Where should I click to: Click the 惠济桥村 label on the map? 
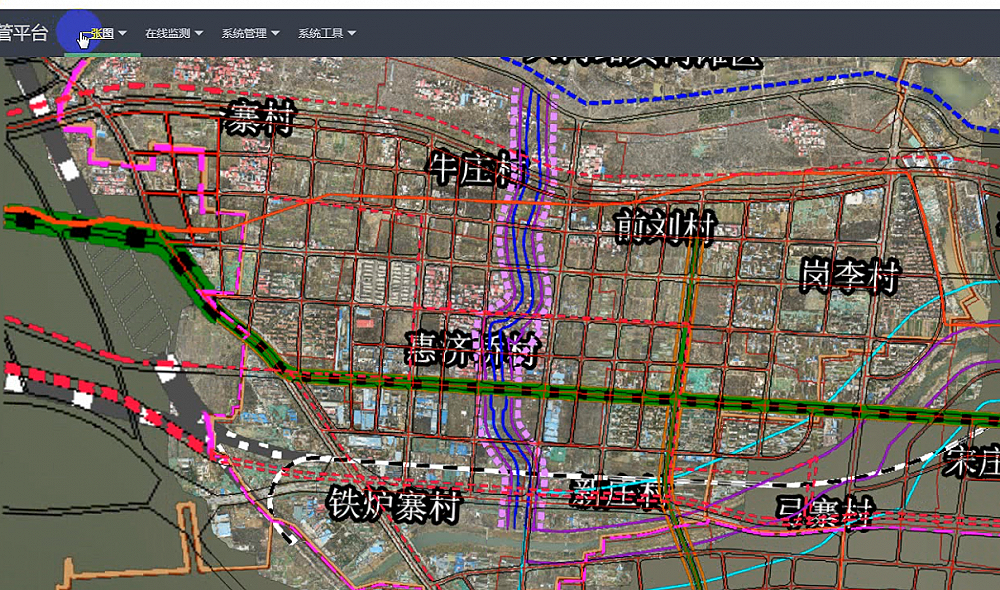473,350
